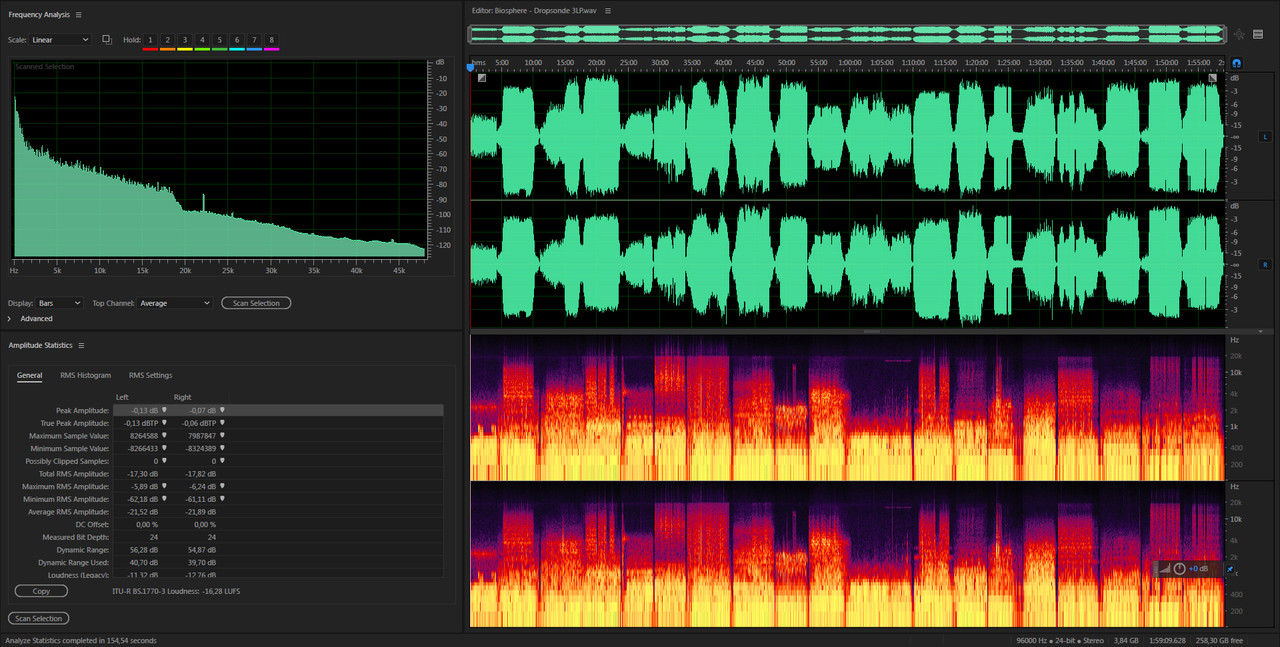Click the DC Offset left value 0,00 %
The width and height of the screenshot is (1280, 647).
[147, 524]
